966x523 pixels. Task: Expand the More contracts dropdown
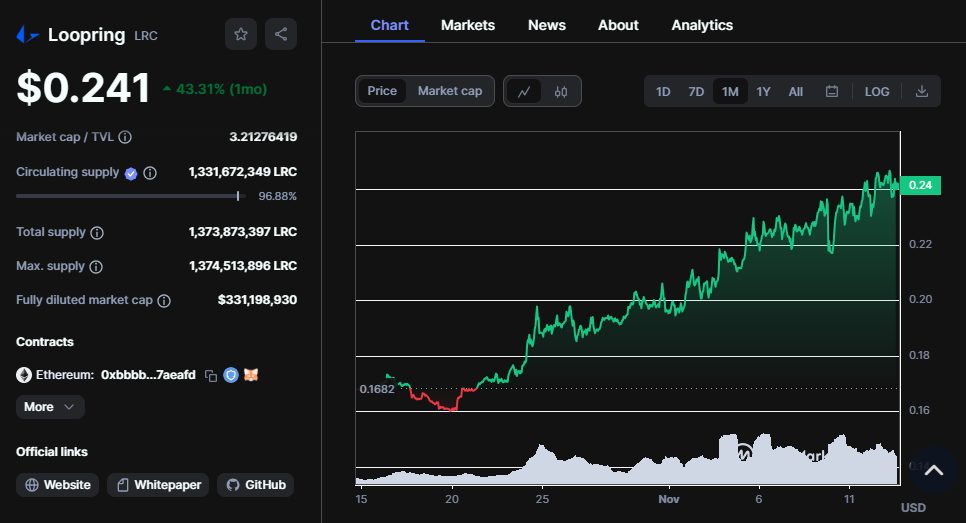[50, 407]
